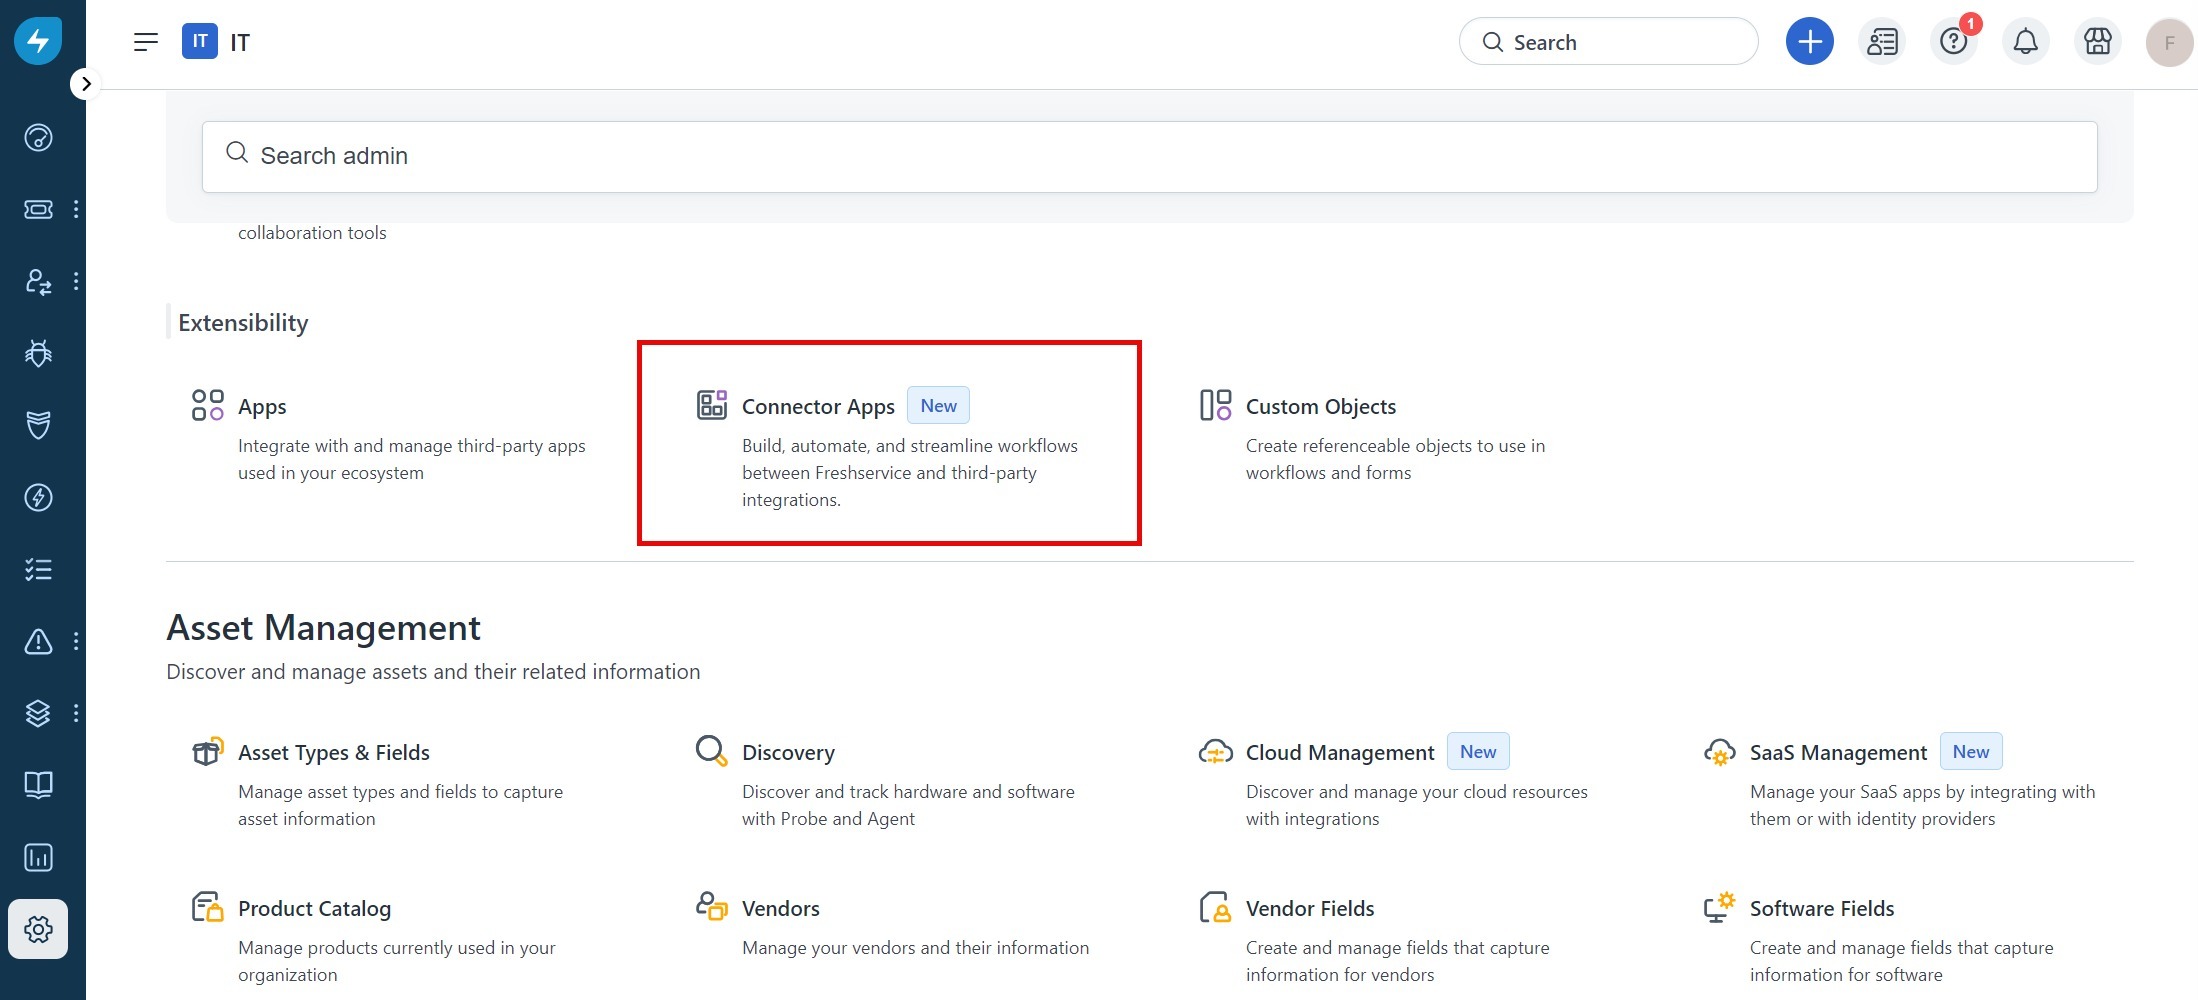Open the Dashboard gauge icon in sidebar
This screenshot has width=2198, height=1000.
coord(38,137)
